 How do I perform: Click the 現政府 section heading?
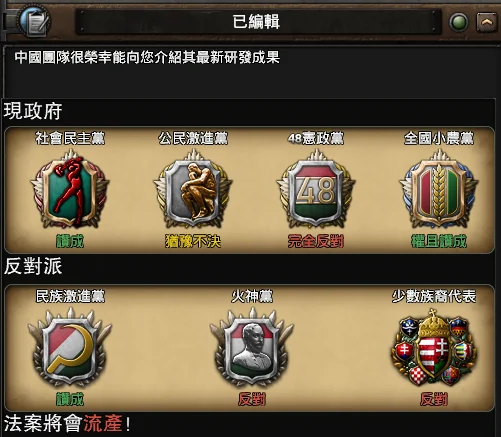(x=33, y=111)
